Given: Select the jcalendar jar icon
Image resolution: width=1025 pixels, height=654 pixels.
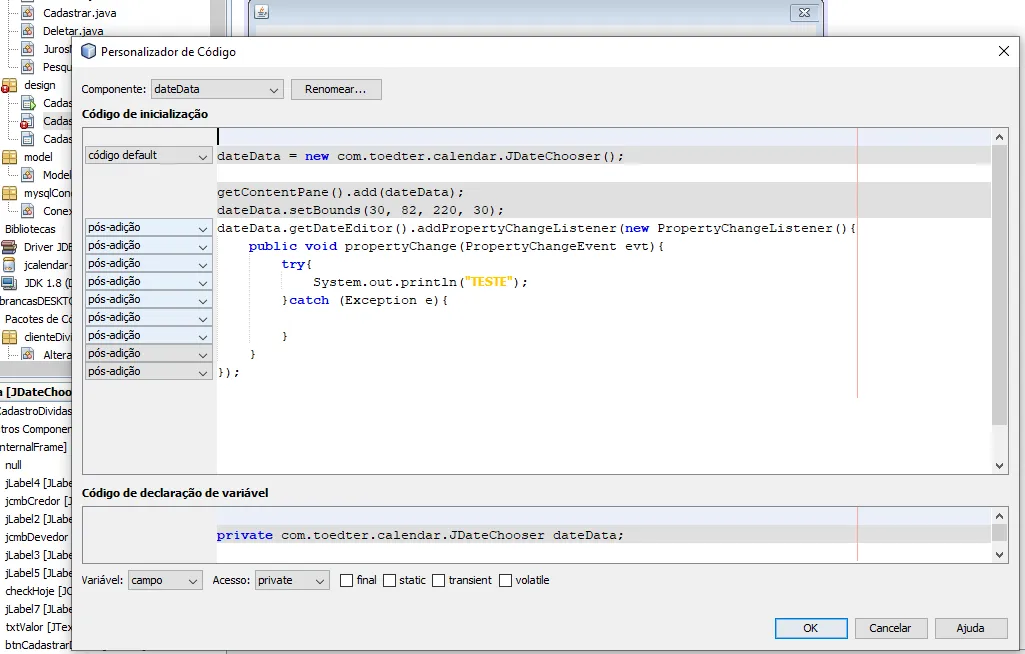Looking at the screenshot, I should 10,265.
